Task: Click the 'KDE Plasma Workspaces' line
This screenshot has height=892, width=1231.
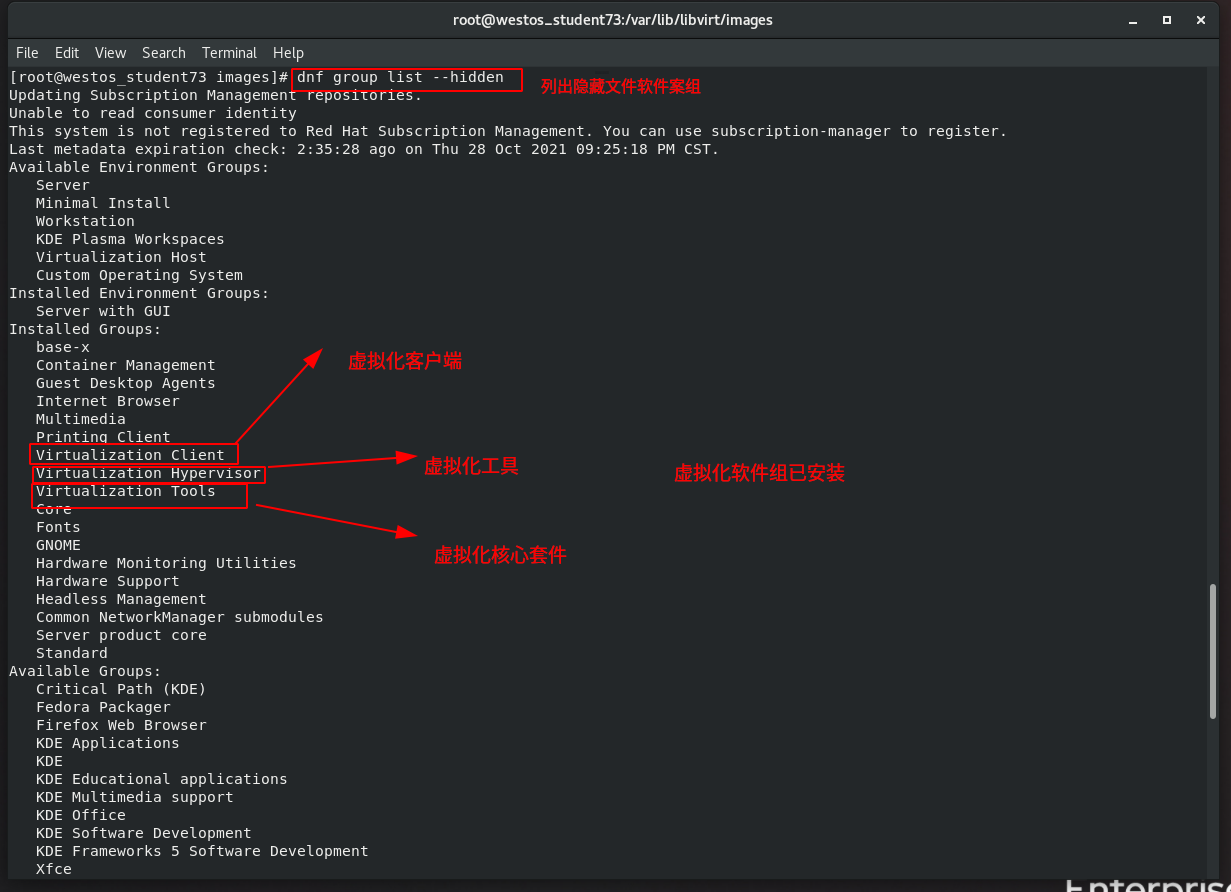Action: click(130, 239)
